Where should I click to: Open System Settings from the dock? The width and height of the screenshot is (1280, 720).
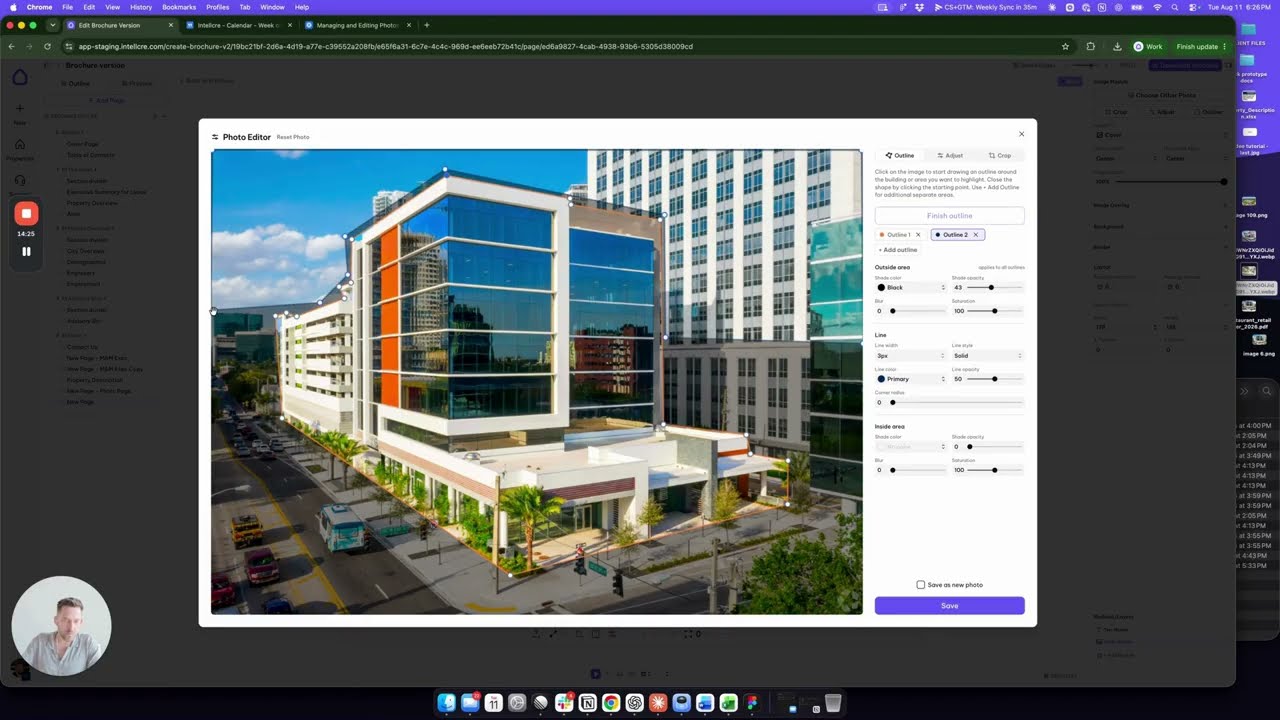(517, 703)
